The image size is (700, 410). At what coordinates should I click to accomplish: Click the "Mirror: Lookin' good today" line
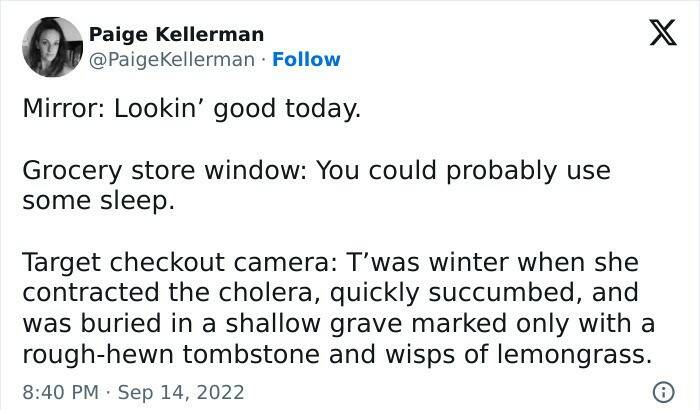[190, 110]
